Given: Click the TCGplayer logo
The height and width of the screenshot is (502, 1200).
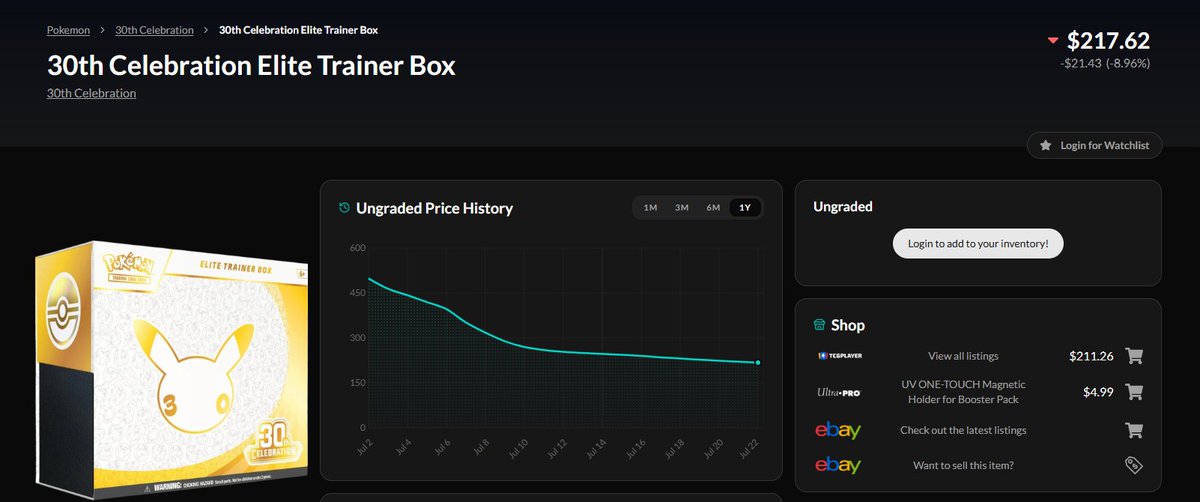Looking at the screenshot, I should (x=838, y=356).
